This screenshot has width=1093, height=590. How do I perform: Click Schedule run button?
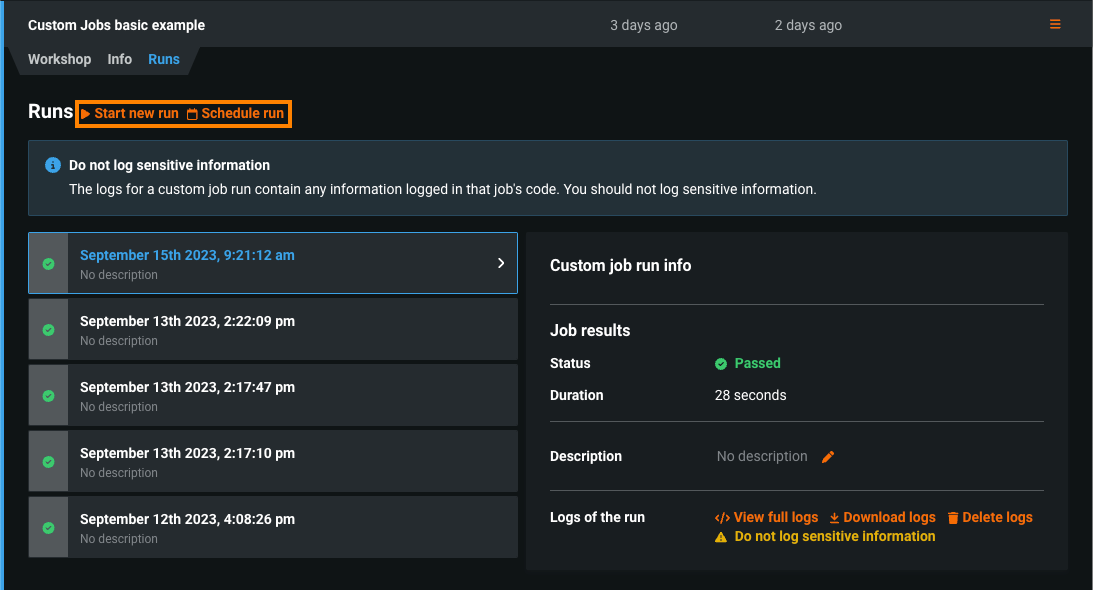[236, 114]
